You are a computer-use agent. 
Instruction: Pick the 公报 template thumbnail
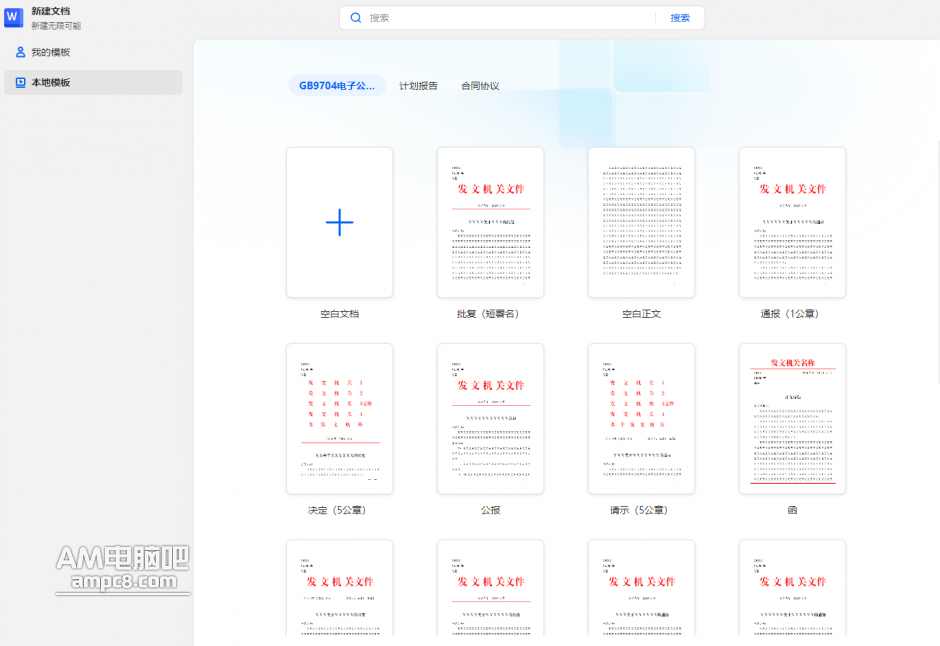[490, 419]
